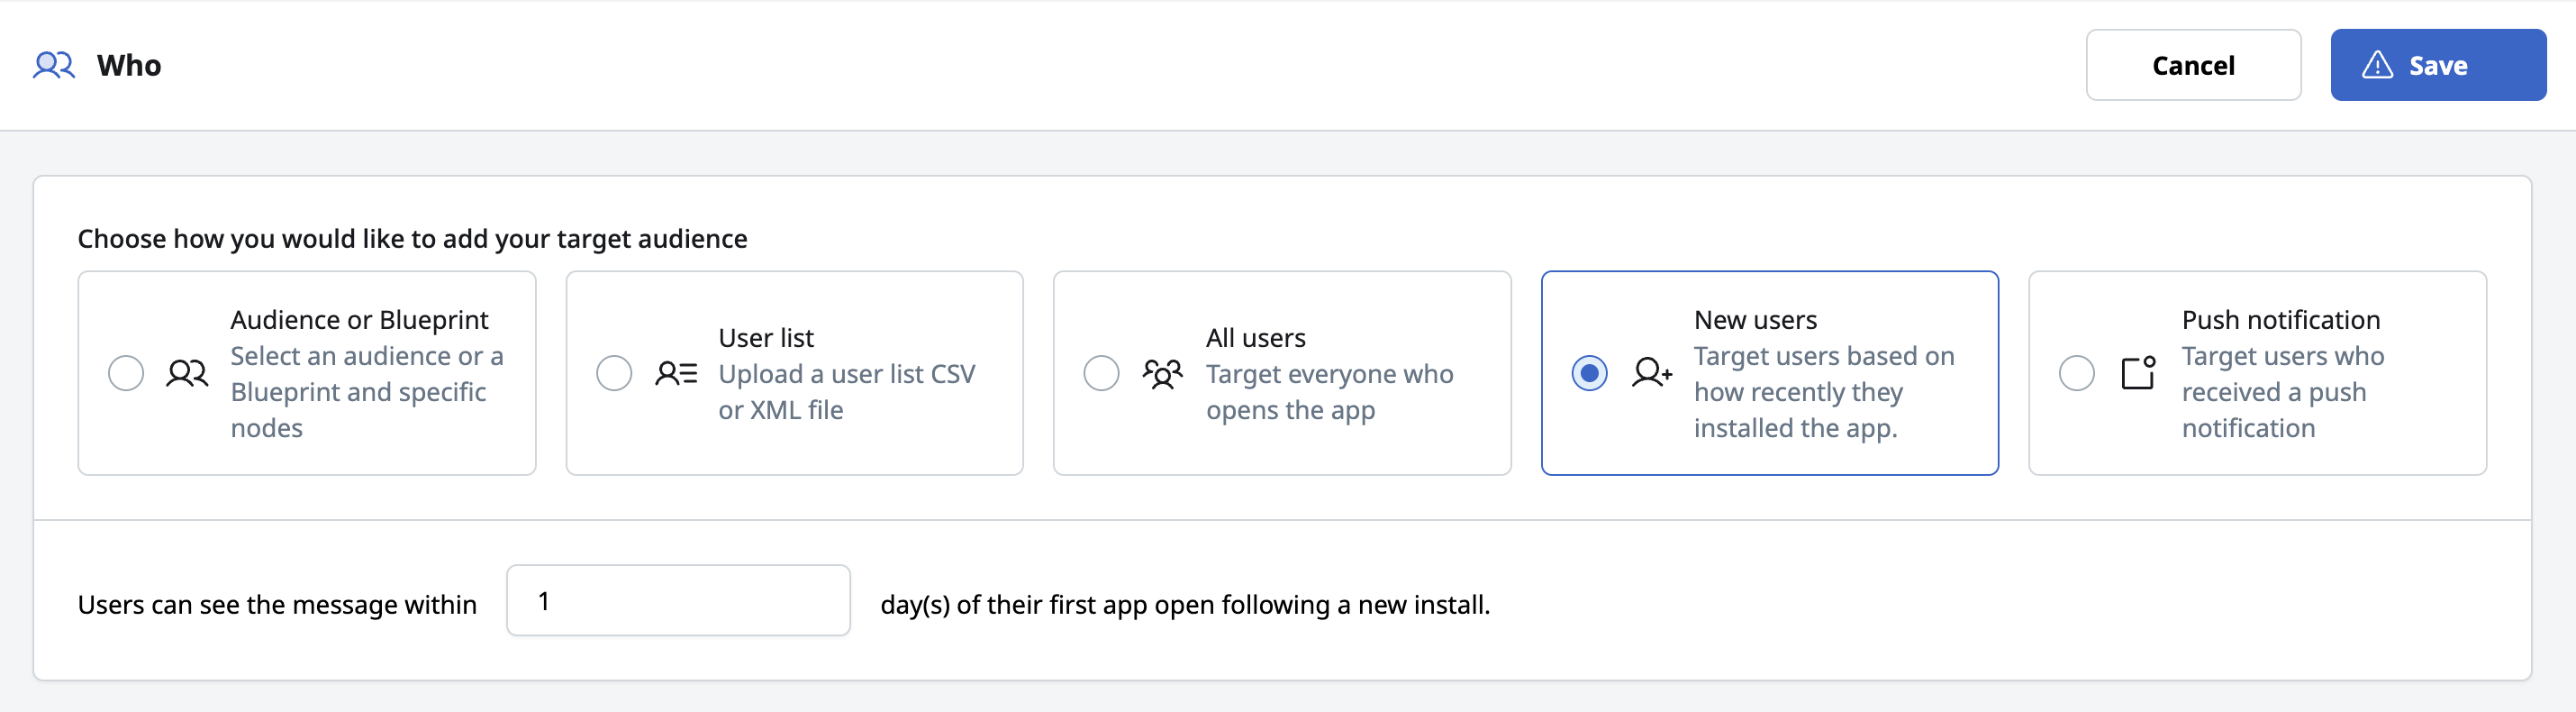Click the New users add-person icon
This screenshot has height=712, width=2576.
click(1652, 373)
